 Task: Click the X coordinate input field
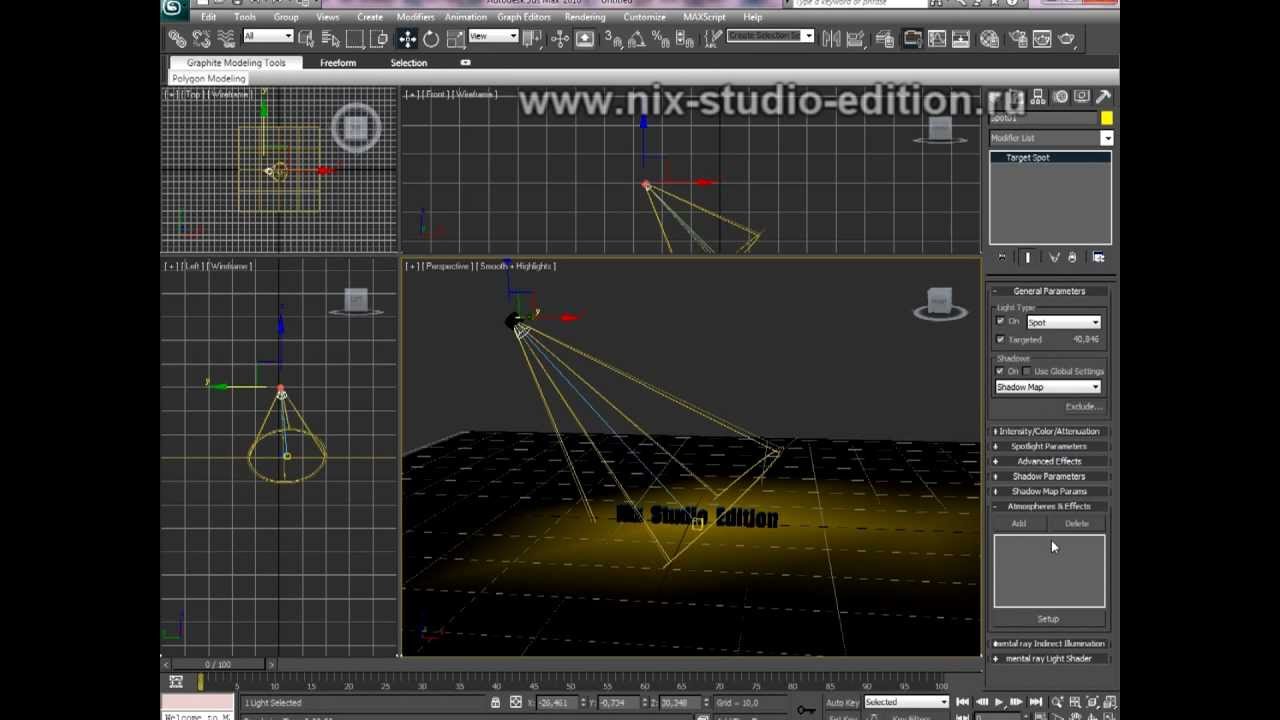555,703
